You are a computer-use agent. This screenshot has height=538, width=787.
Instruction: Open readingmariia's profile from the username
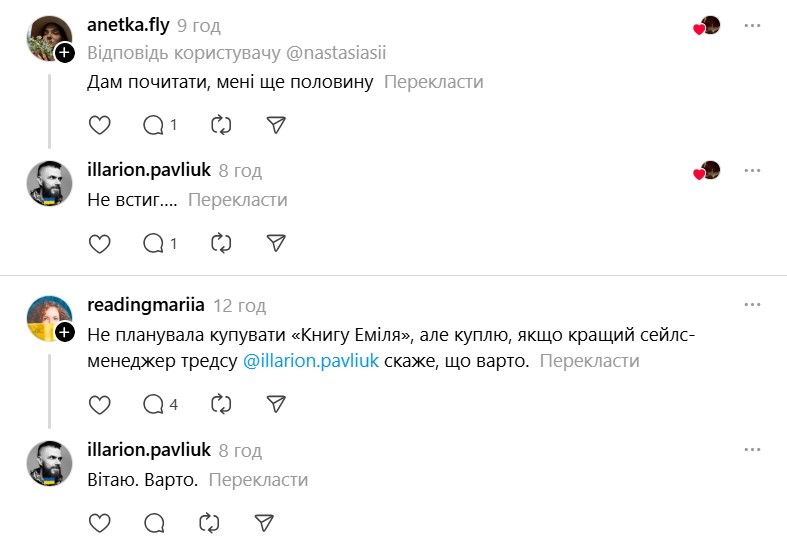pyautogui.click(x=145, y=305)
